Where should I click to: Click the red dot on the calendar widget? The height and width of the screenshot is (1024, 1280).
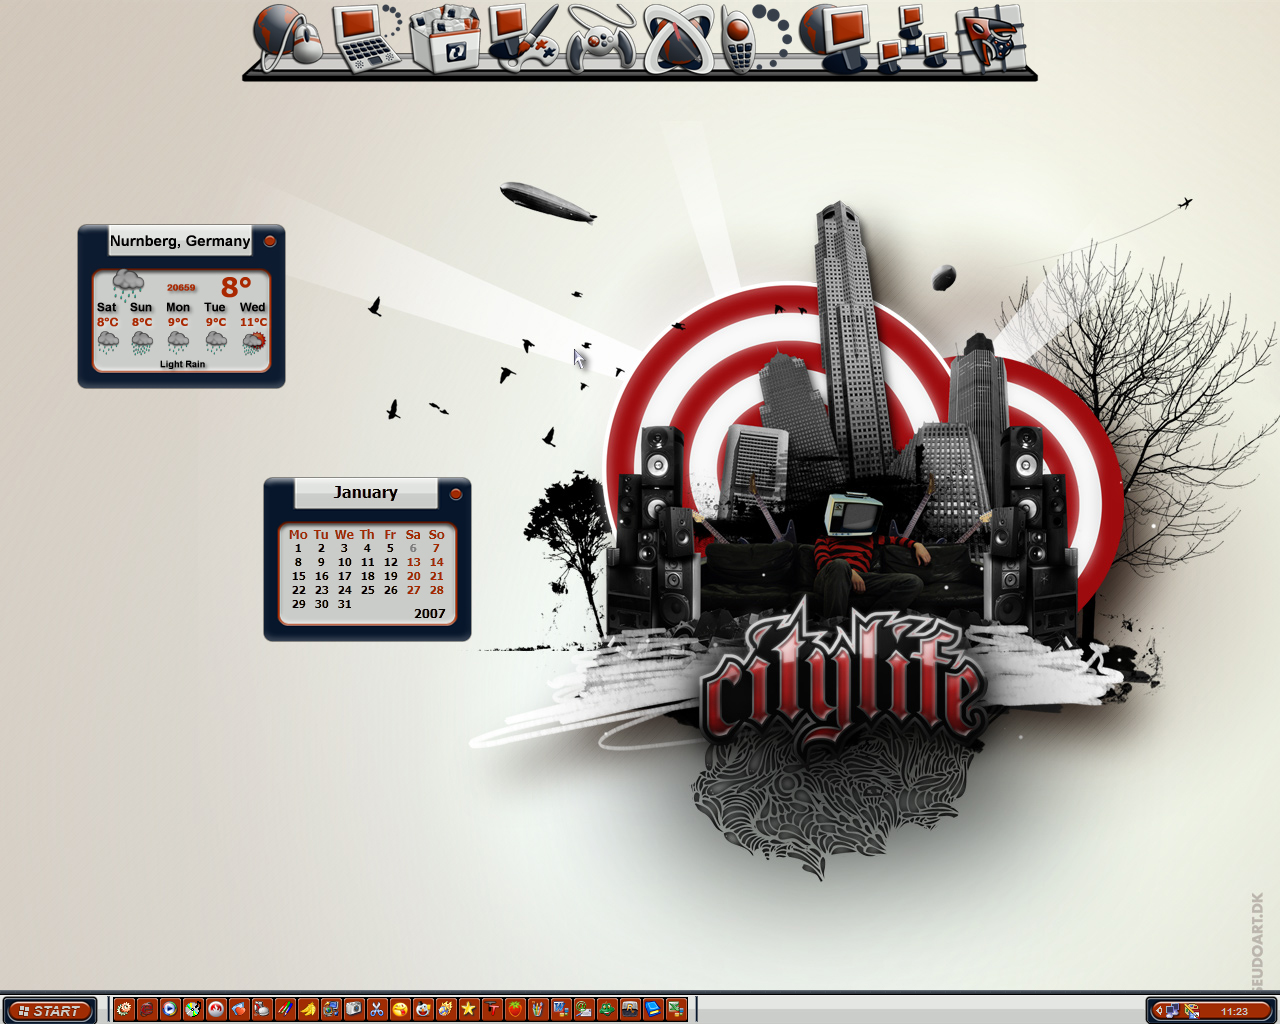(x=456, y=494)
